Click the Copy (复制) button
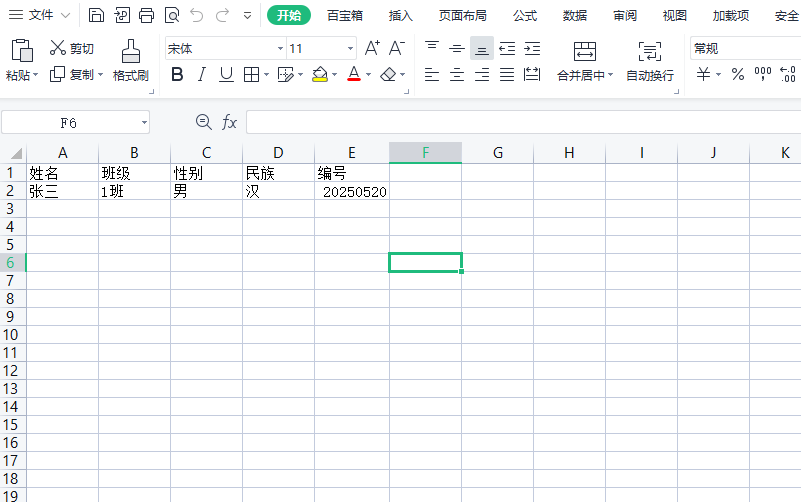The height and width of the screenshot is (502, 801). point(72,75)
